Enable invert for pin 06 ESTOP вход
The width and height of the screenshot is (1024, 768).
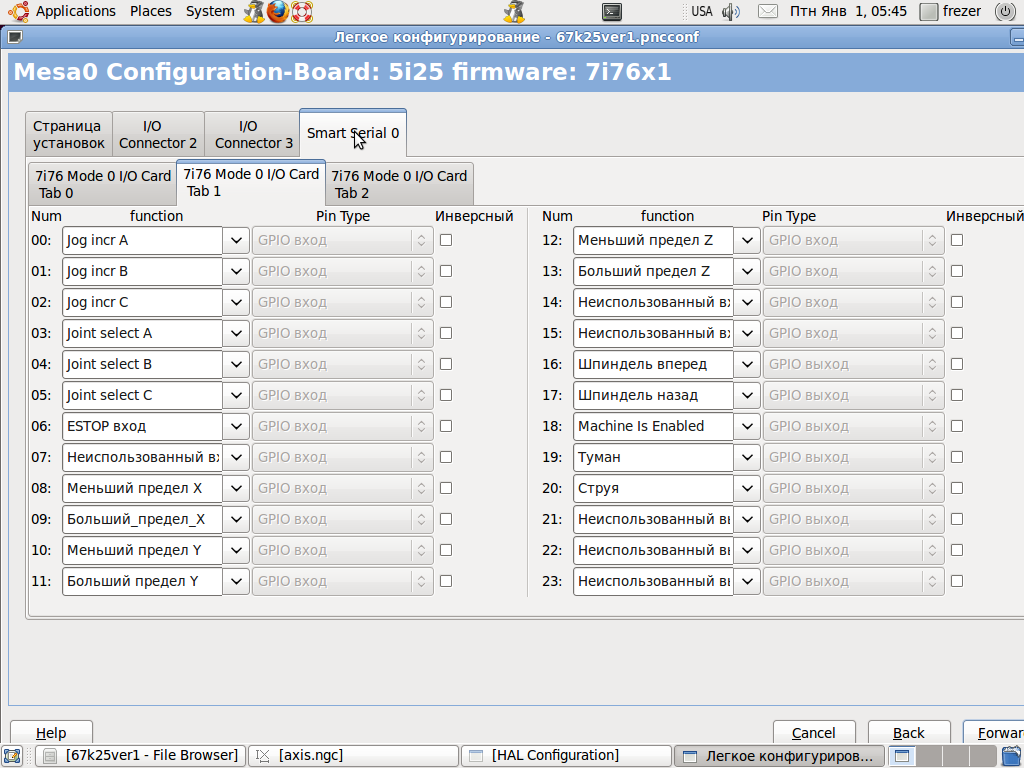(446, 426)
